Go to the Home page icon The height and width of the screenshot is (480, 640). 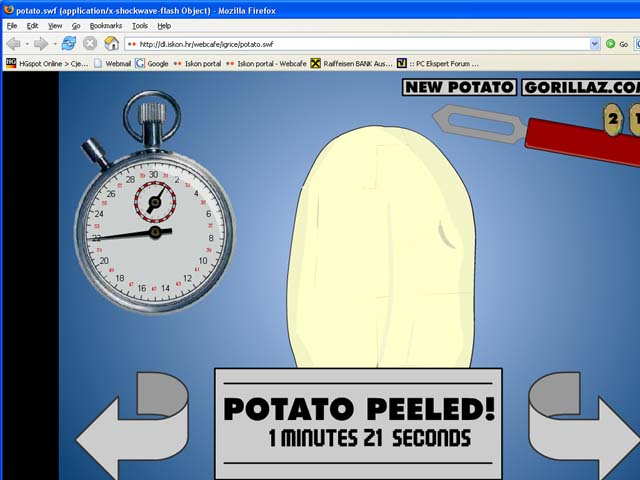(111, 44)
